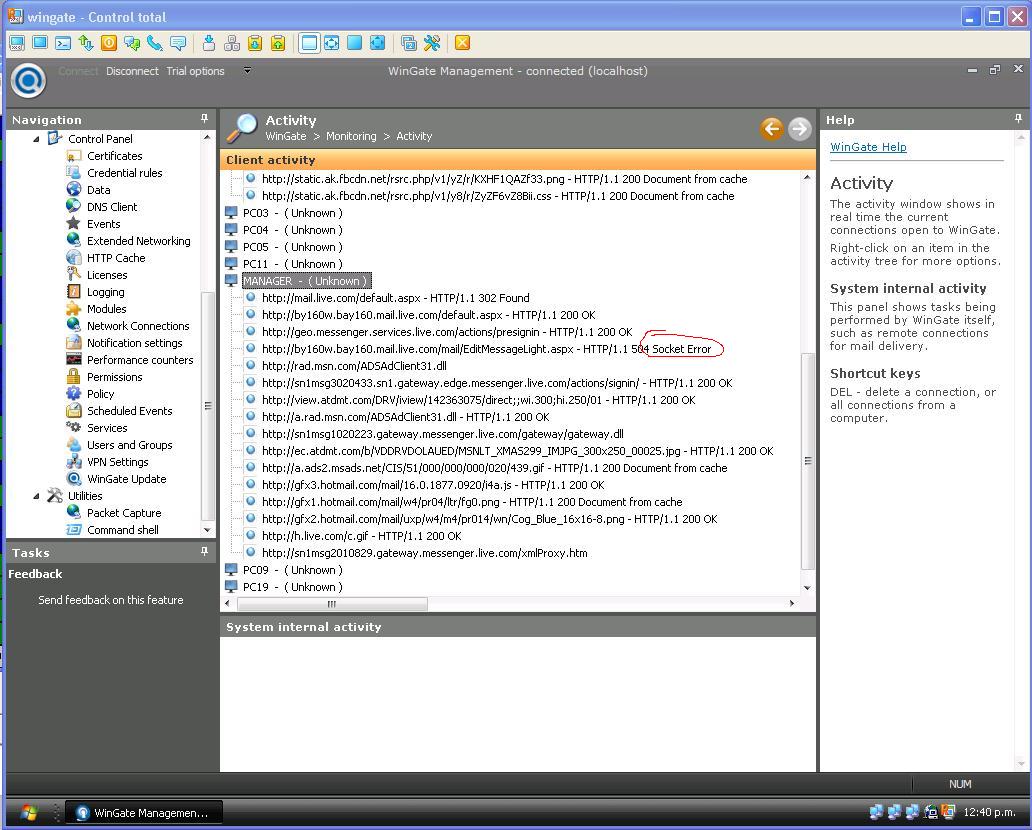Image resolution: width=1032 pixels, height=830 pixels.
Task: Click the WinGate breadcrumb
Action: (286, 136)
